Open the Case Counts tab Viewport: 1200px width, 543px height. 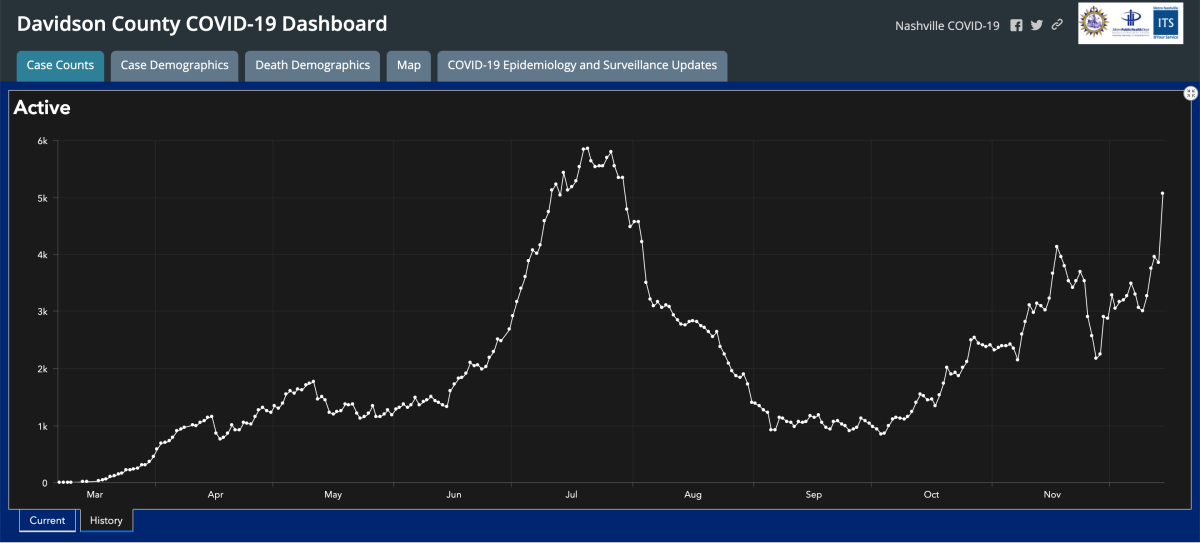point(60,66)
